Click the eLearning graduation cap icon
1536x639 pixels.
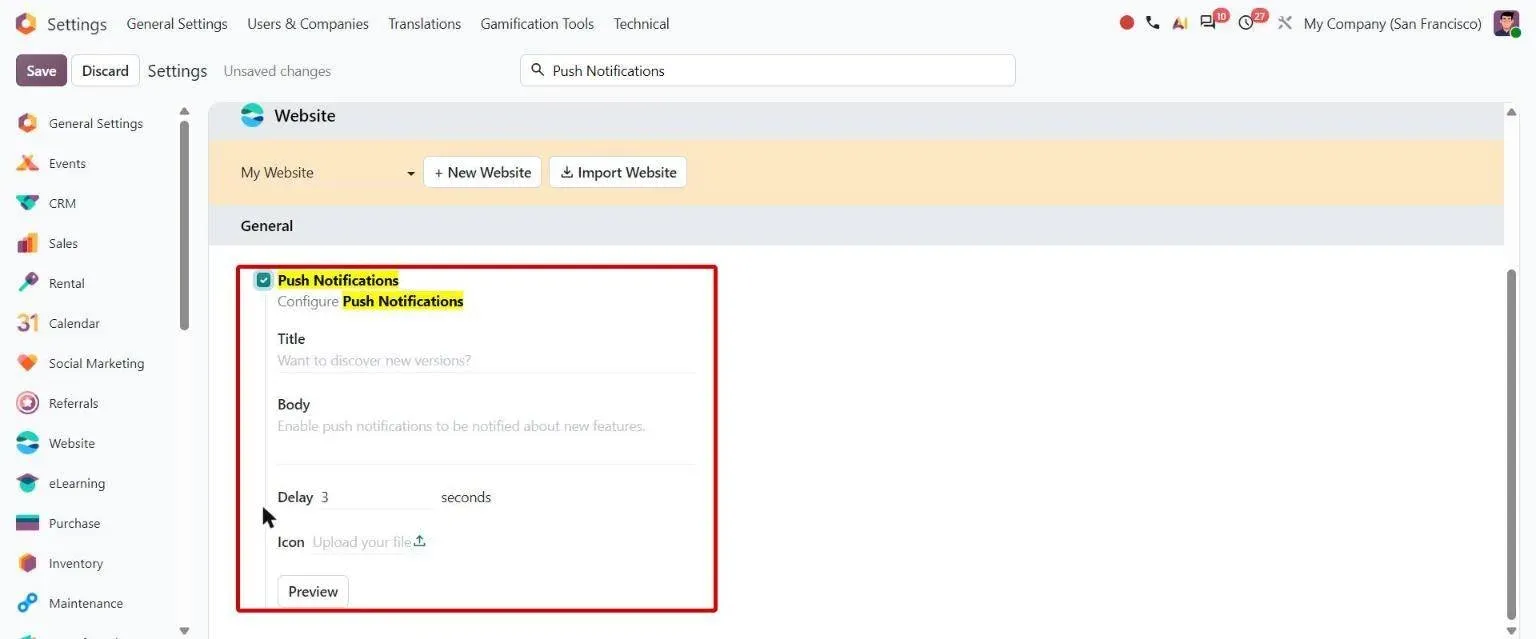[28, 483]
